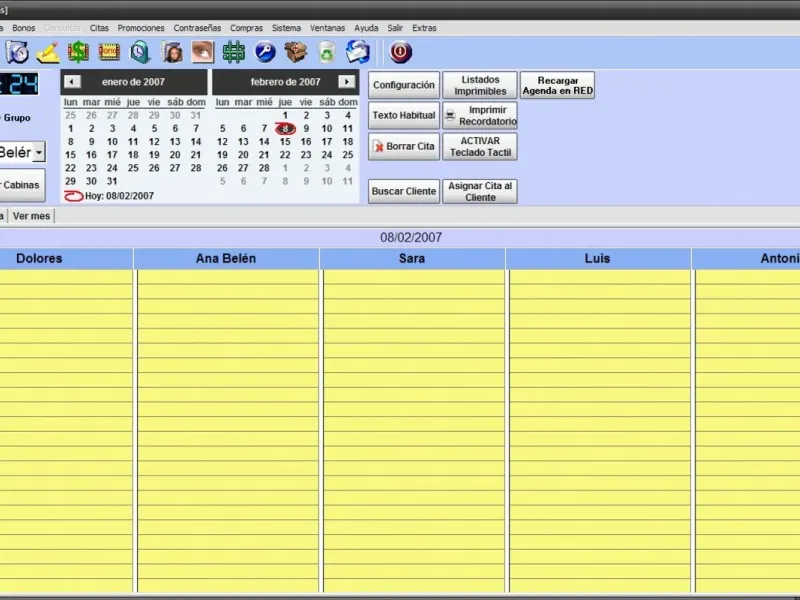The height and width of the screenshot is (600, 800).
Task: Click the Configuración button
Action: 404,85
